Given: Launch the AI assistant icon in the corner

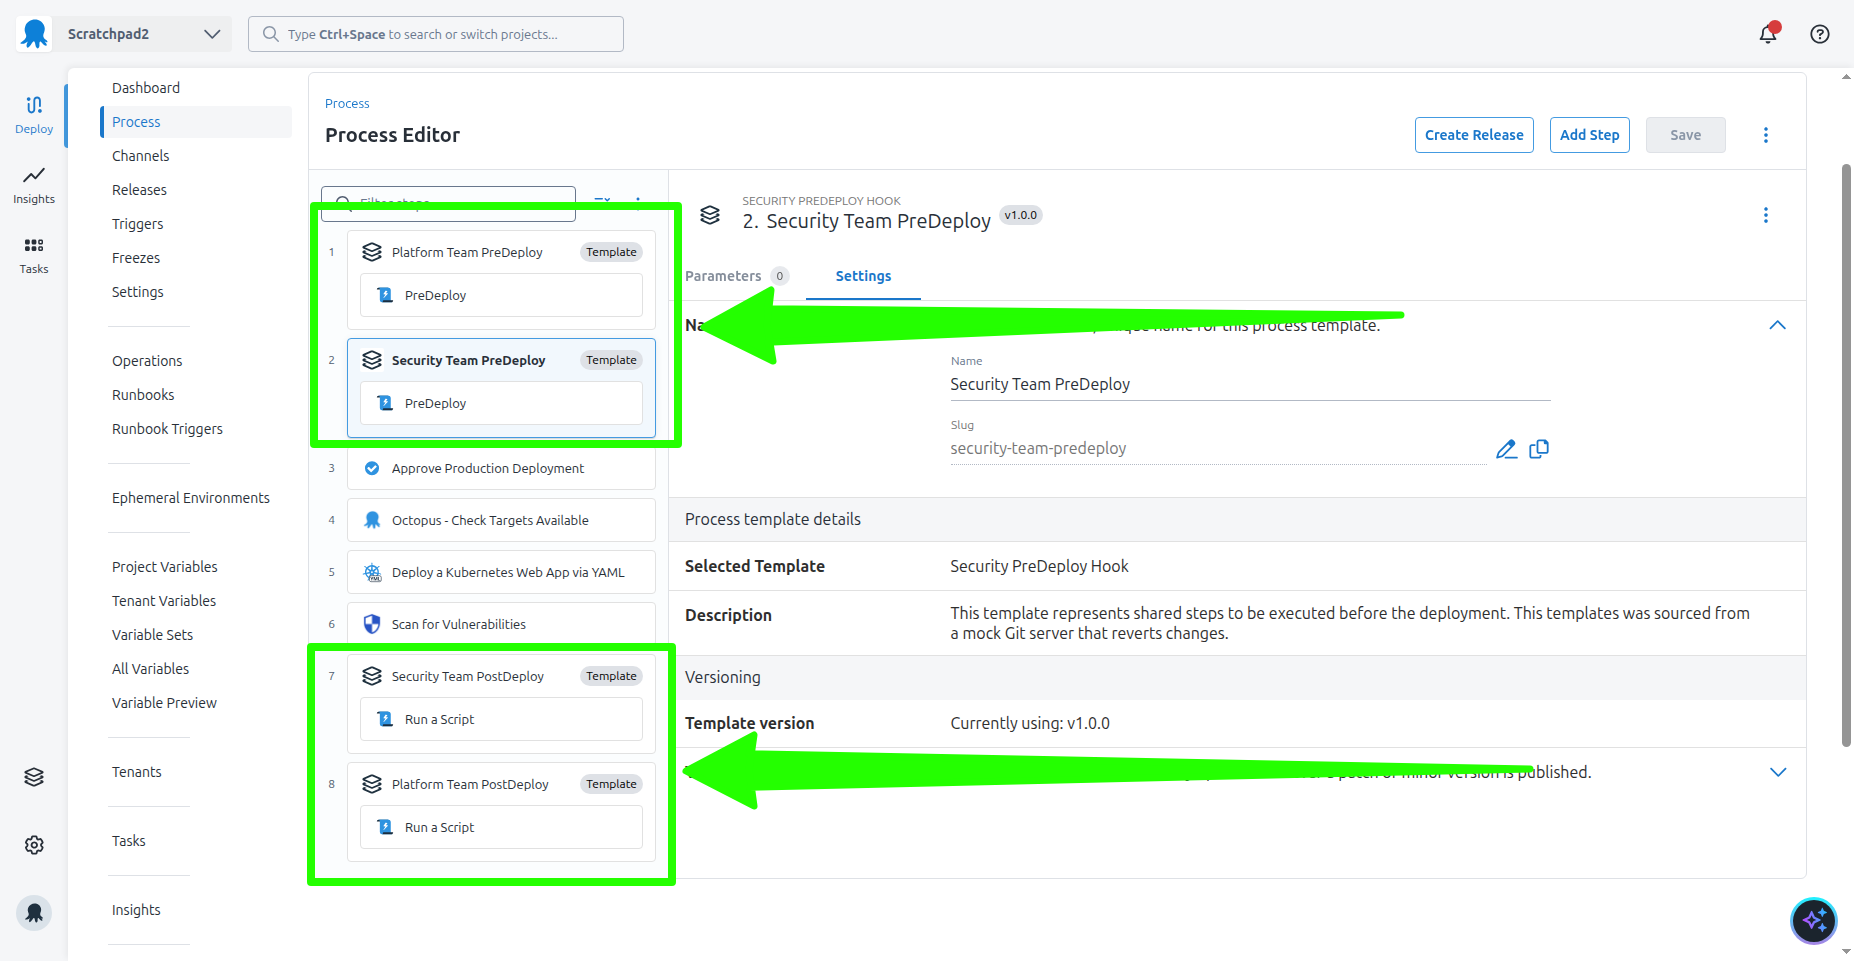Looking at the screenshot, I should click(x=1813, y=920).
